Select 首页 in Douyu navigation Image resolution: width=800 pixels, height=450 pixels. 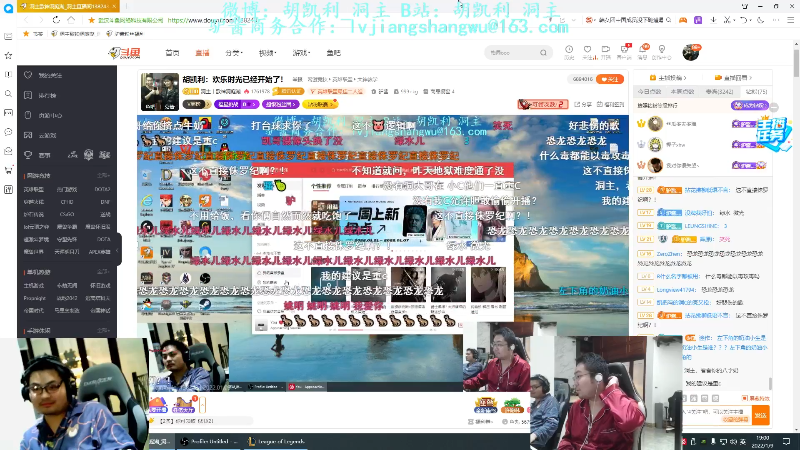tap(172, 53)
